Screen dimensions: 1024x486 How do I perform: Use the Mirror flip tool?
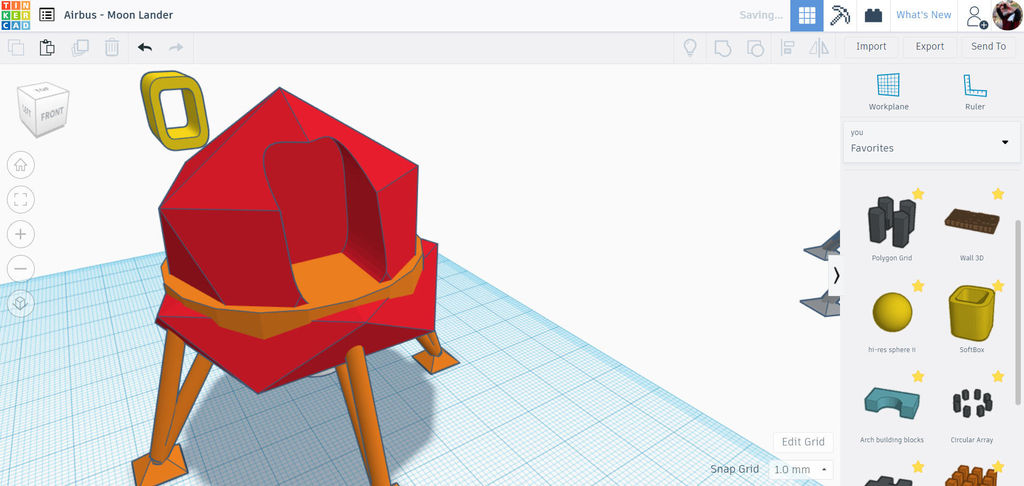[x=819, y=47]
